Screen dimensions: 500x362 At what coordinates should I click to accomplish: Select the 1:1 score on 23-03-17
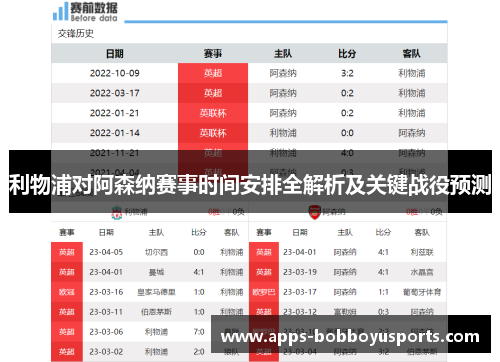pyautogui.click(x=384, y=292)
